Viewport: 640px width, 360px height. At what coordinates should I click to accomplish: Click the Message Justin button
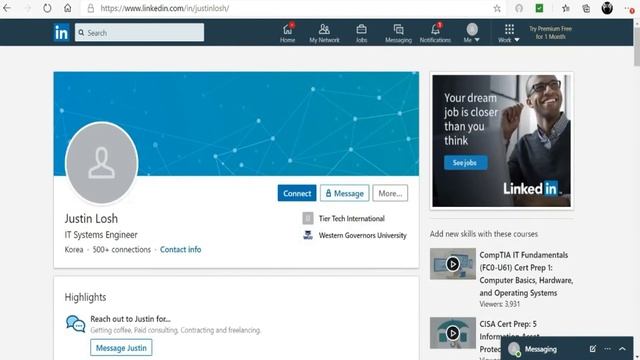point(121,348)
